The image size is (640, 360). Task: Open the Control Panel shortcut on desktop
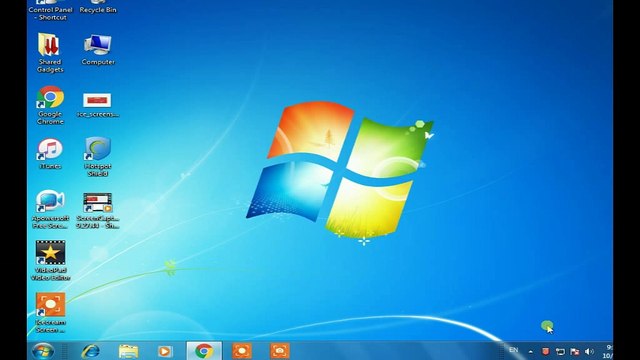50,10
